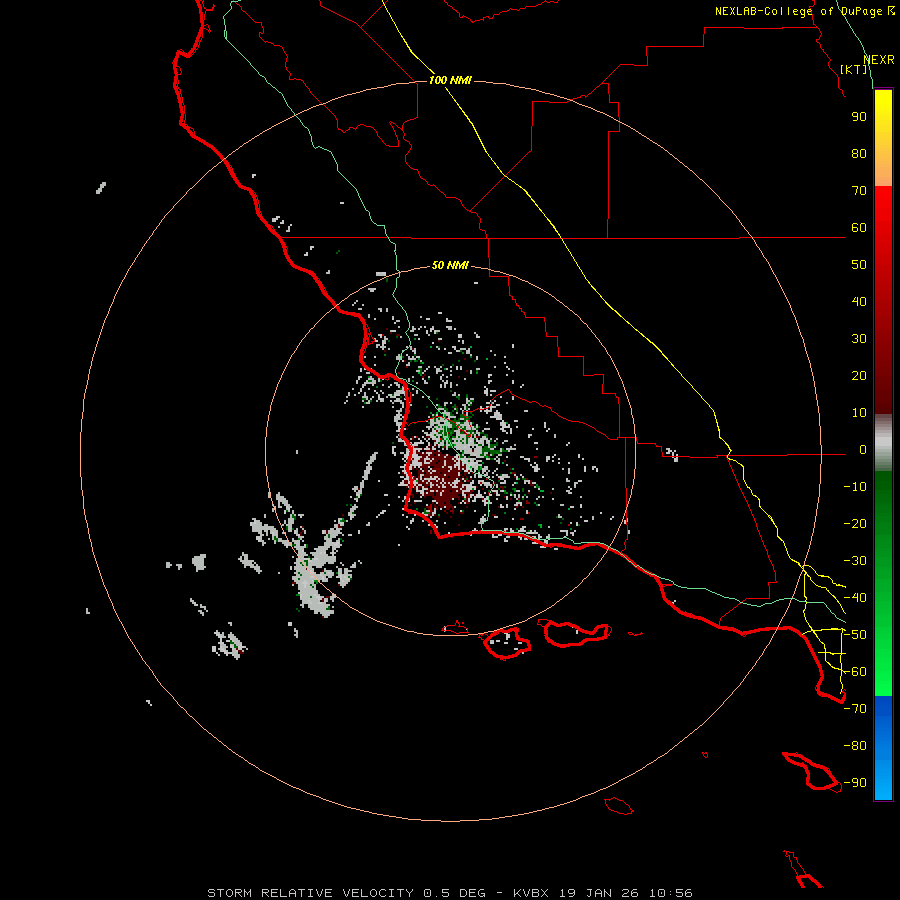This screenshot has height=900, width=900.
Task: Click the 40 scale label
Action: click(859, 301)
